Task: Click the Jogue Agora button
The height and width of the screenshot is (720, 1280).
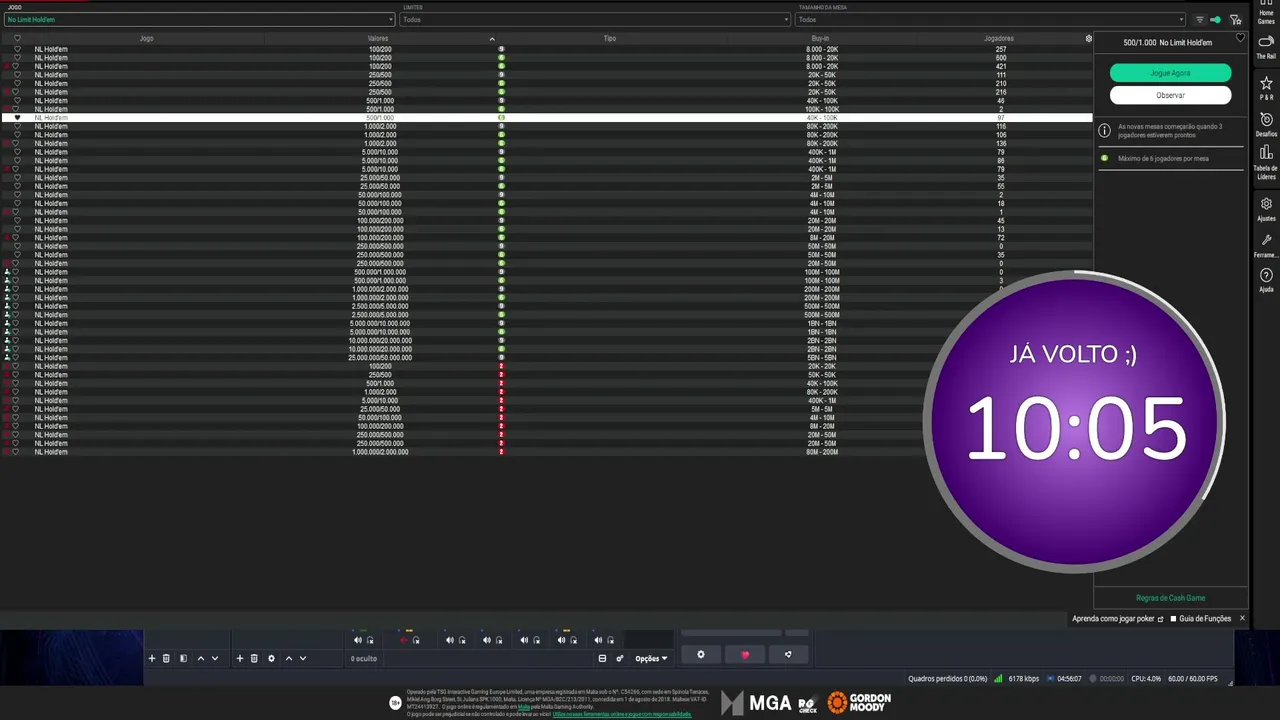Action: click(x=1170, y=73)
